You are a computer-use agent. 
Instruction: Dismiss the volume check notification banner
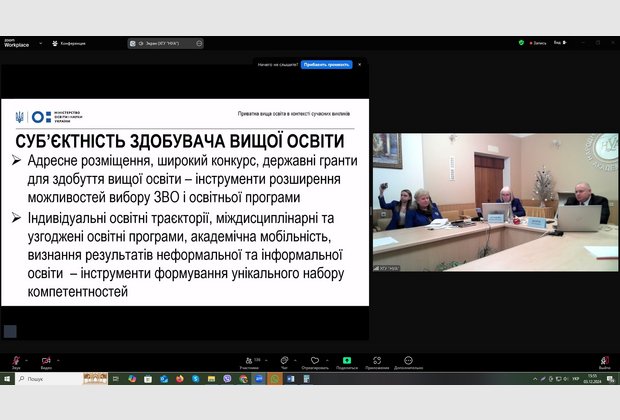tap(360, 64)
